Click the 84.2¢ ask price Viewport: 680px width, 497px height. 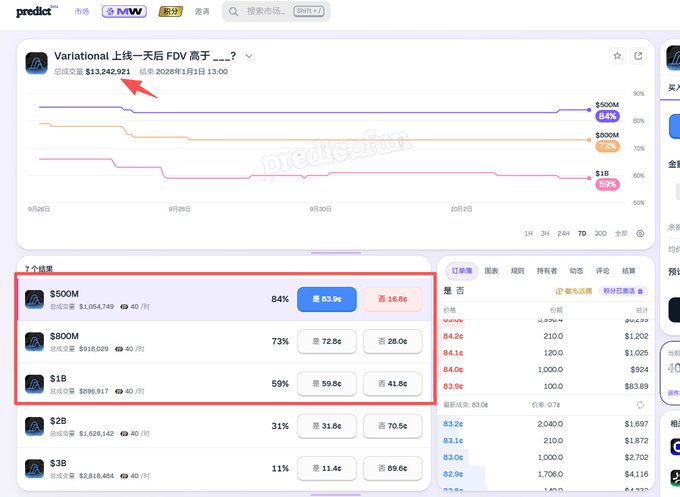(453, 336)
